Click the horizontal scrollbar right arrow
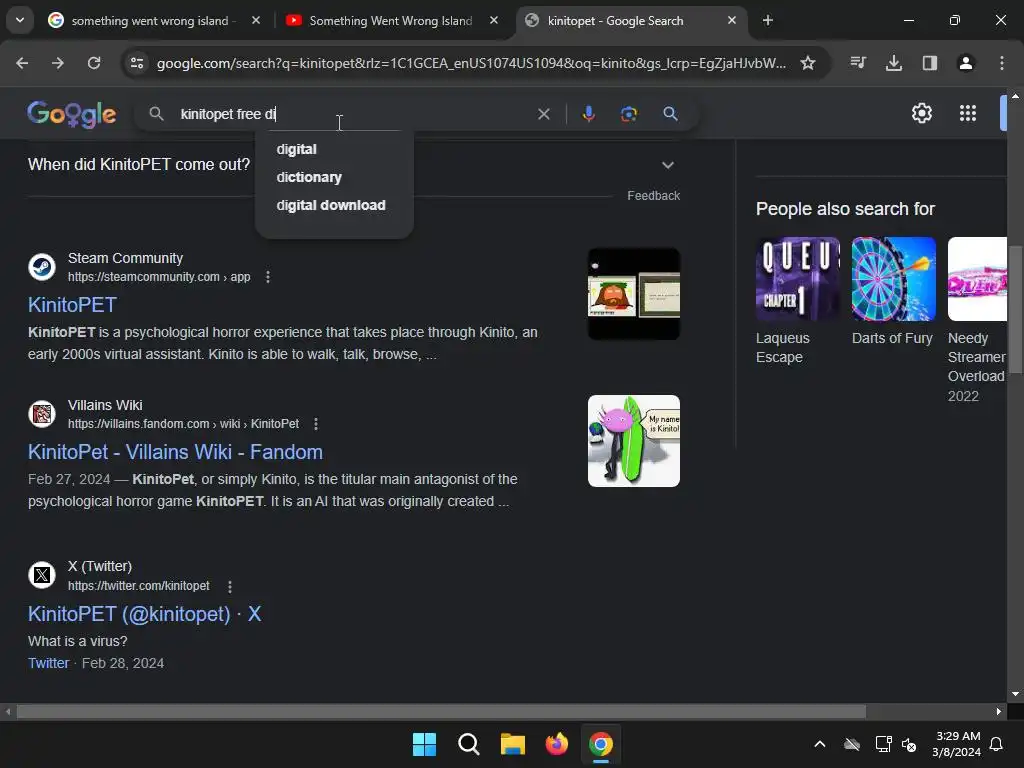The height and width of the screenshot is (768, 1024). tap(999, 711)
